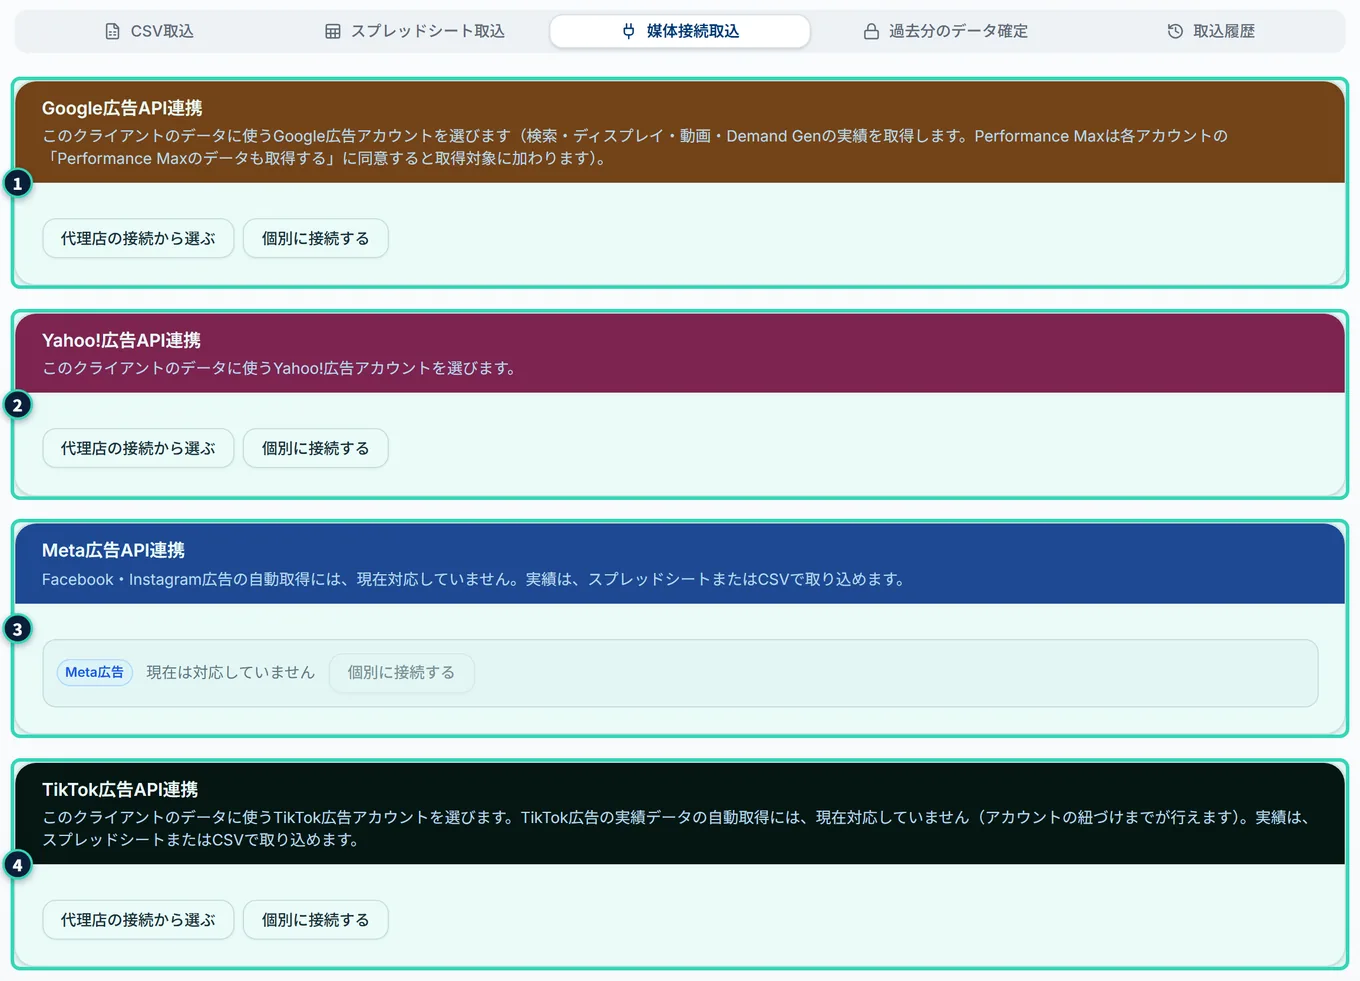Click disabled 個別に接続する in Meta広告 section
Image resolution: width=1360 pixels, height=981 pixels.
[401, 672]
